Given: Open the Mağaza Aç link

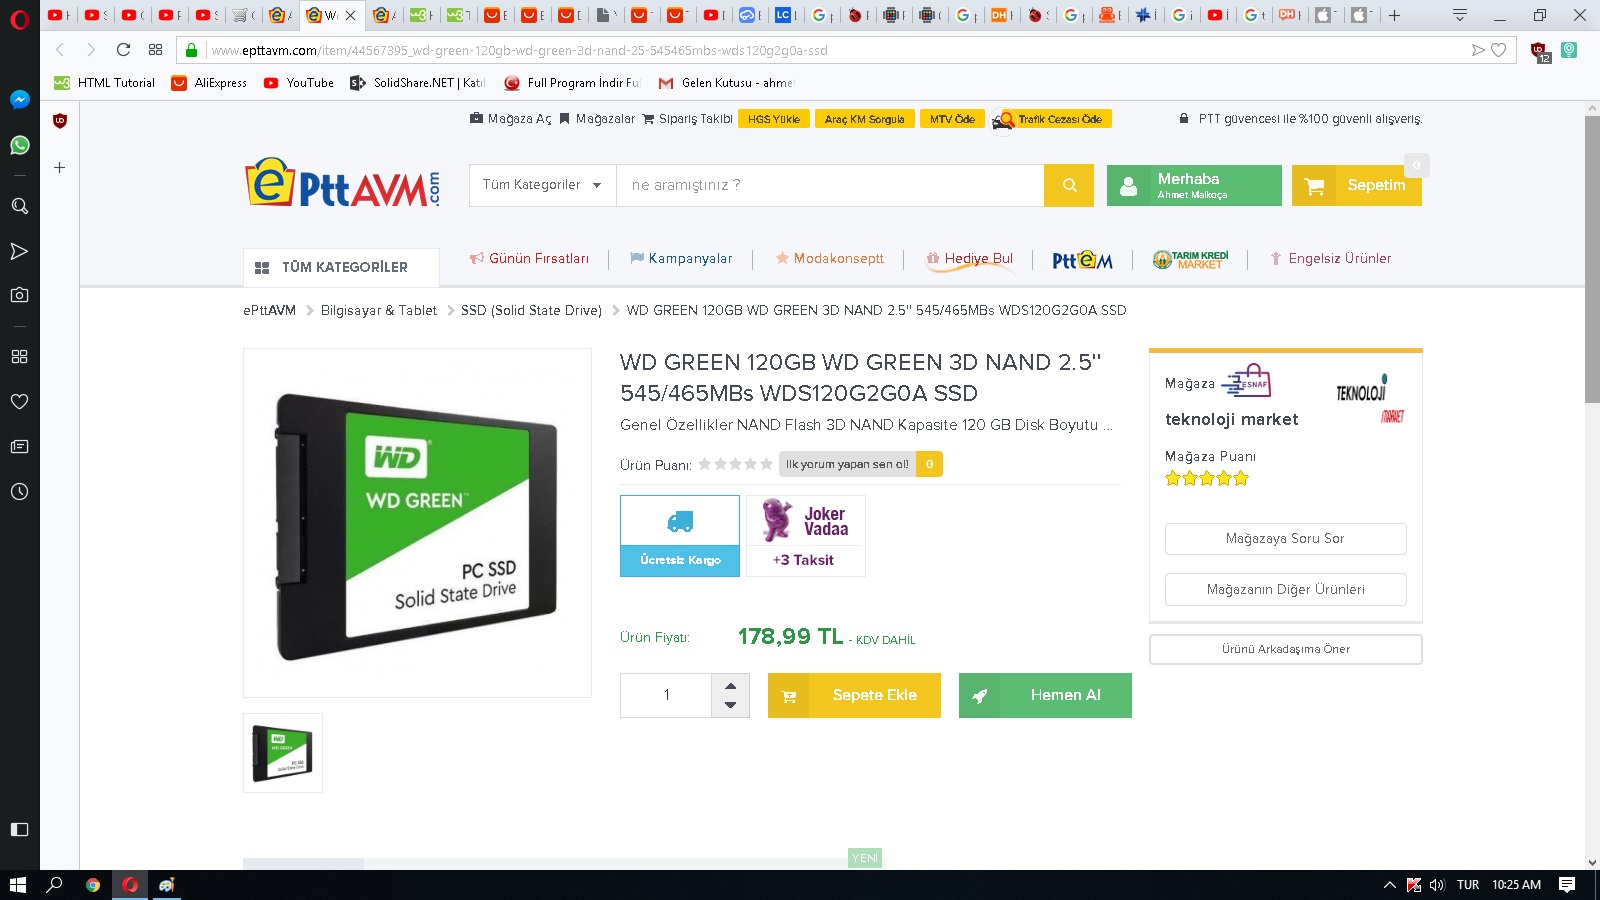Looking at the screenshot, I should [510, 119].
